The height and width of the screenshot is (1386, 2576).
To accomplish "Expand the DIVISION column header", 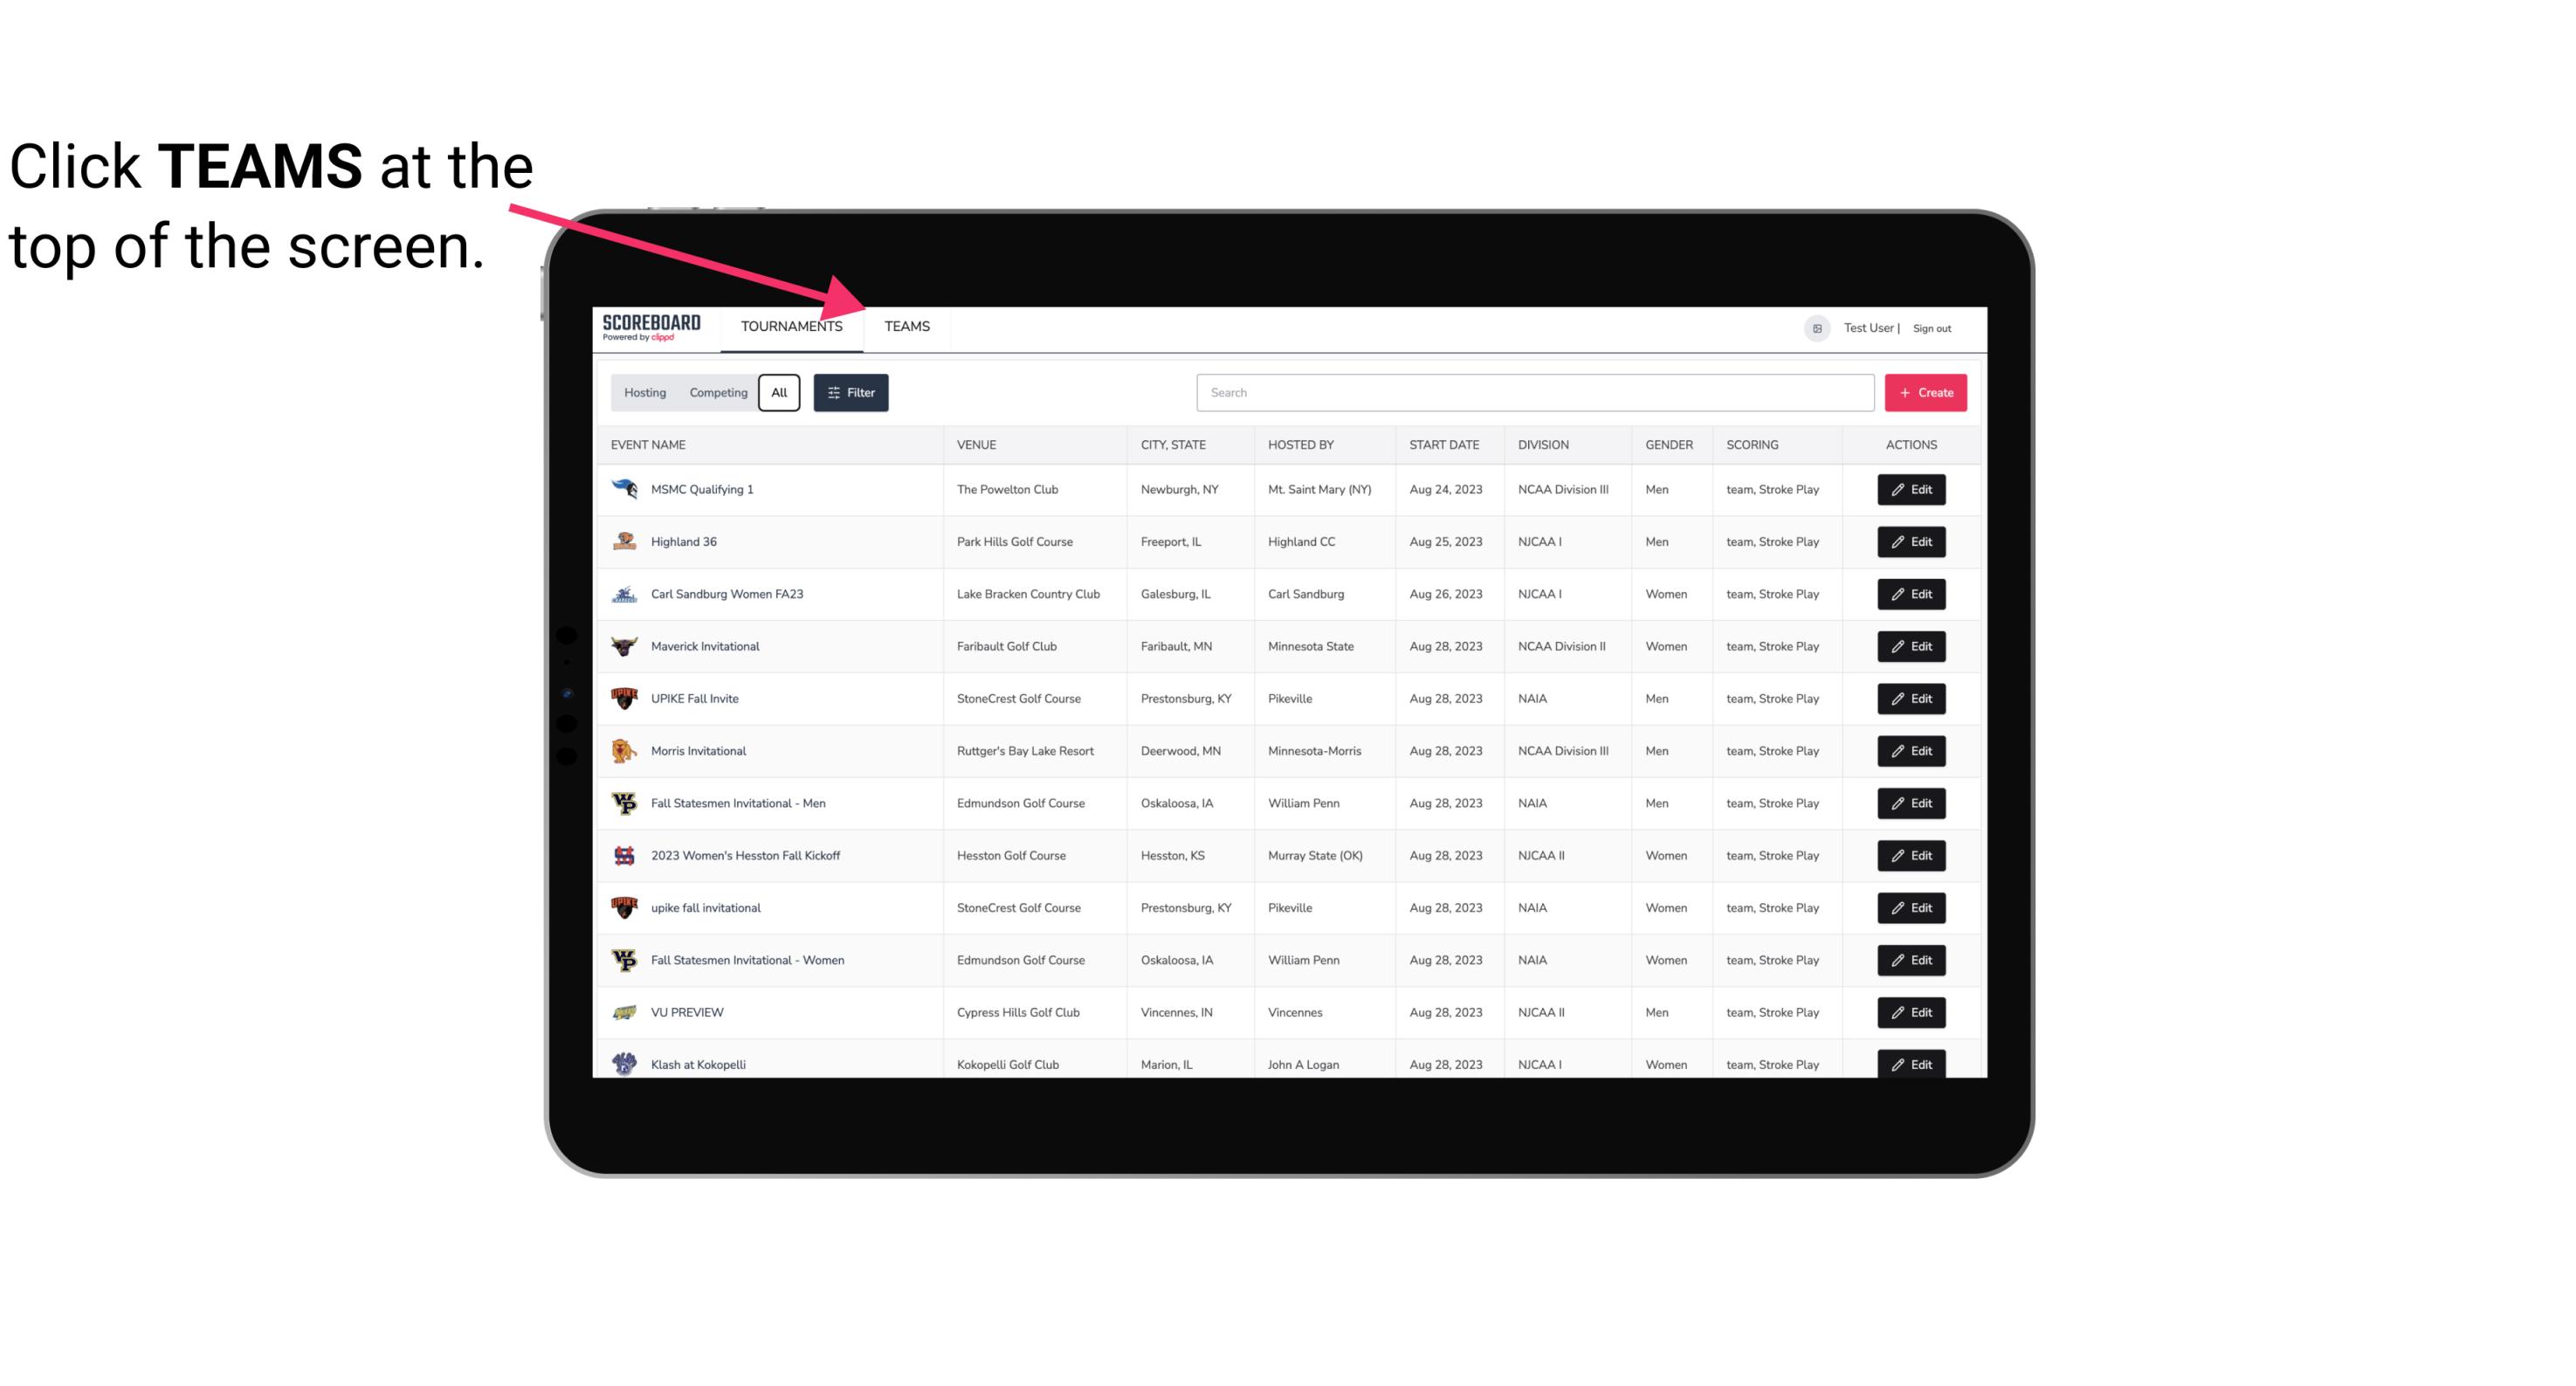I will (1544, 444).
